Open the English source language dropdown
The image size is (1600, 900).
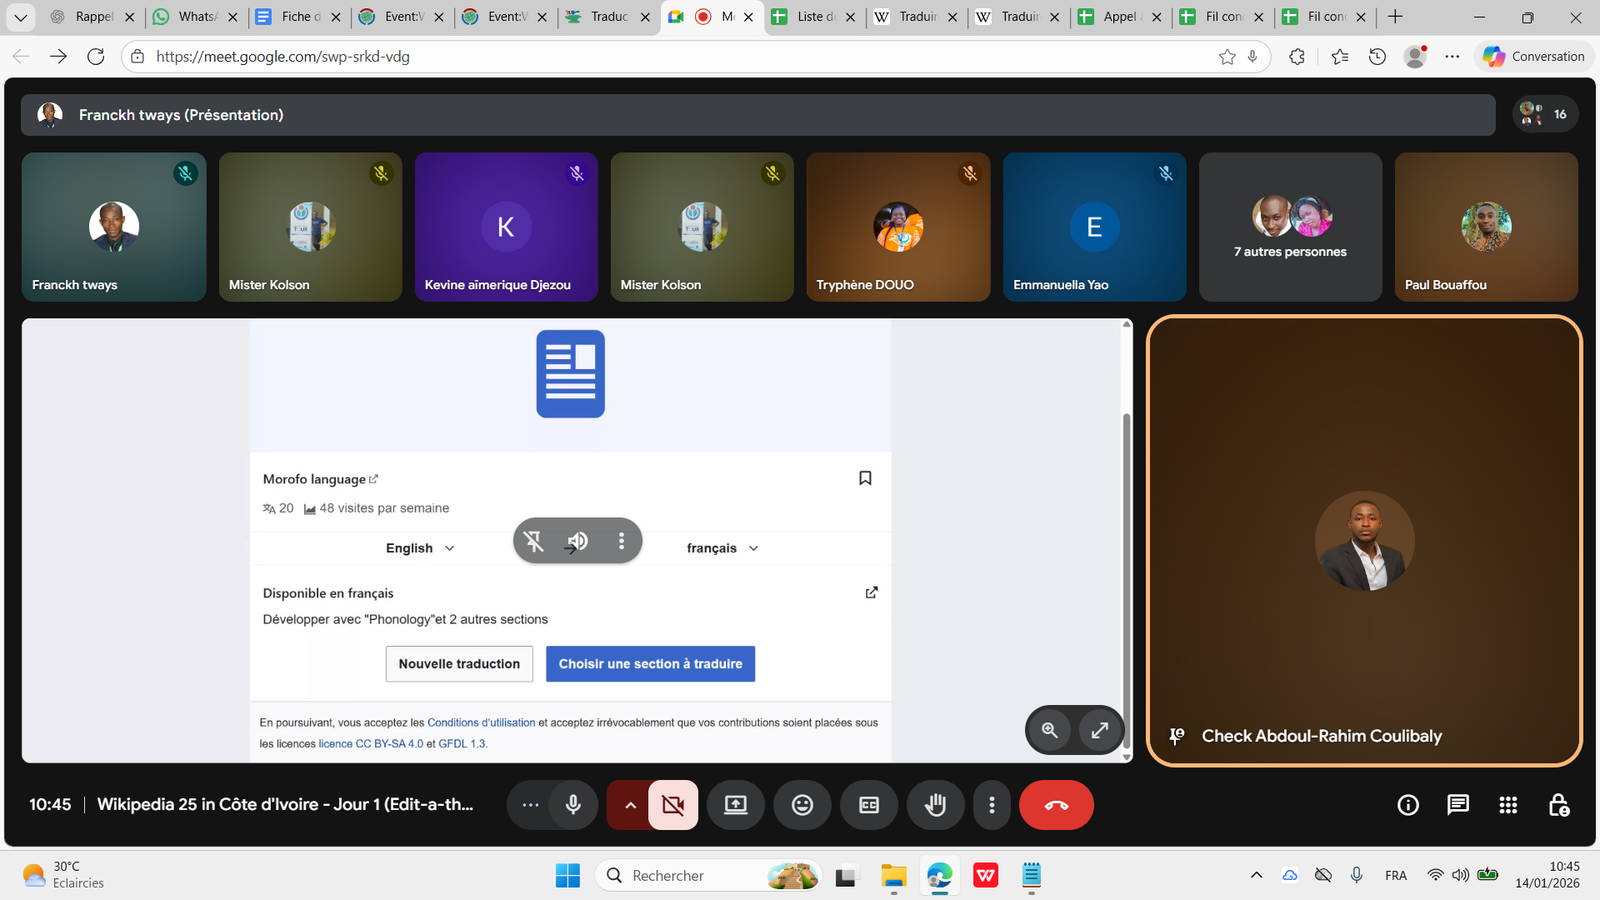[420, 548]
